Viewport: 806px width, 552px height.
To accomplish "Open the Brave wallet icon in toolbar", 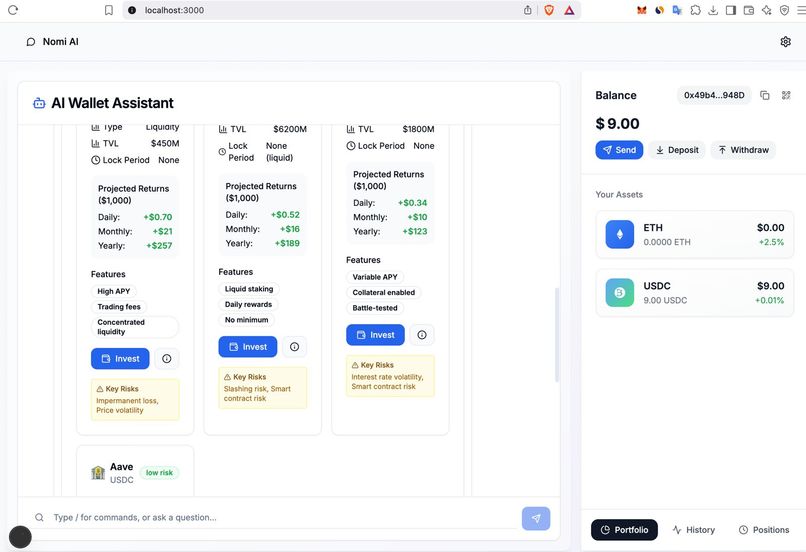I will click(748, 10).
